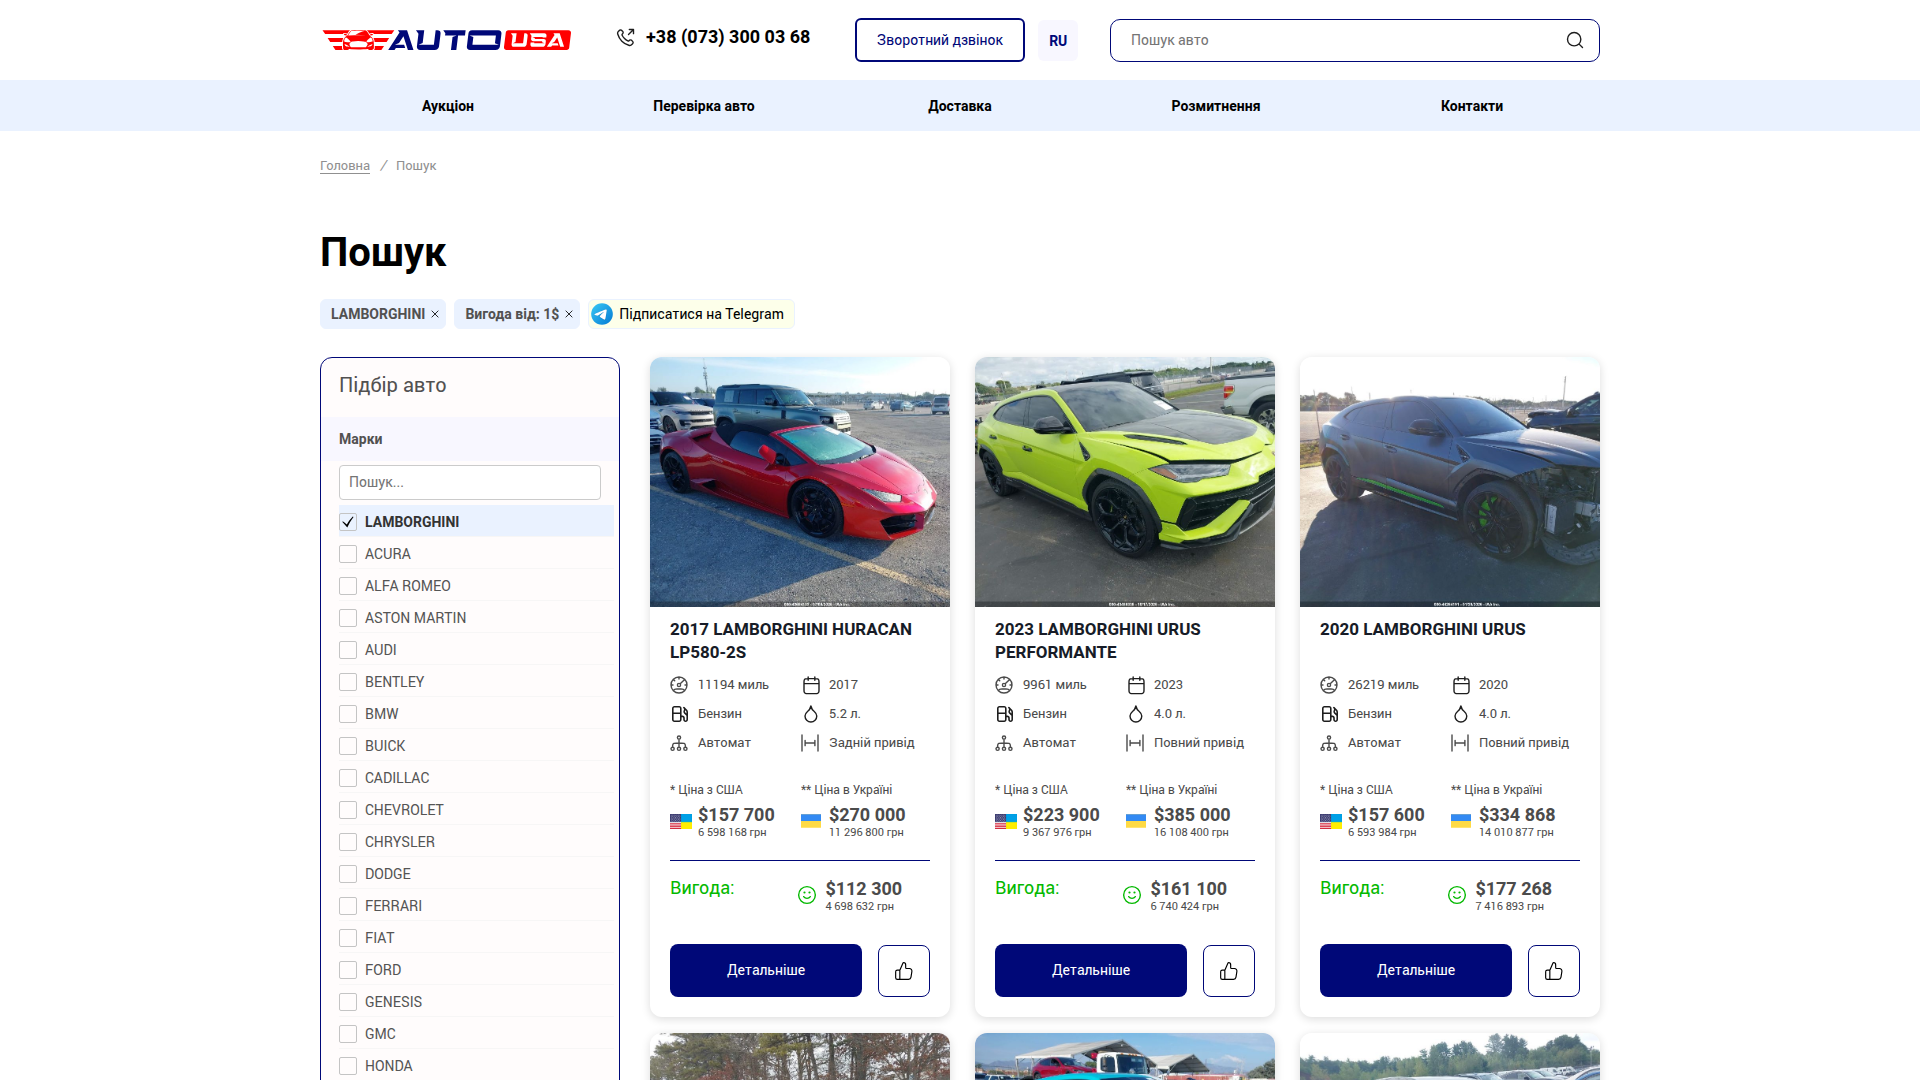Click the Ukraine flag by $270 000

pyautogui.click(x=811, y=821)
